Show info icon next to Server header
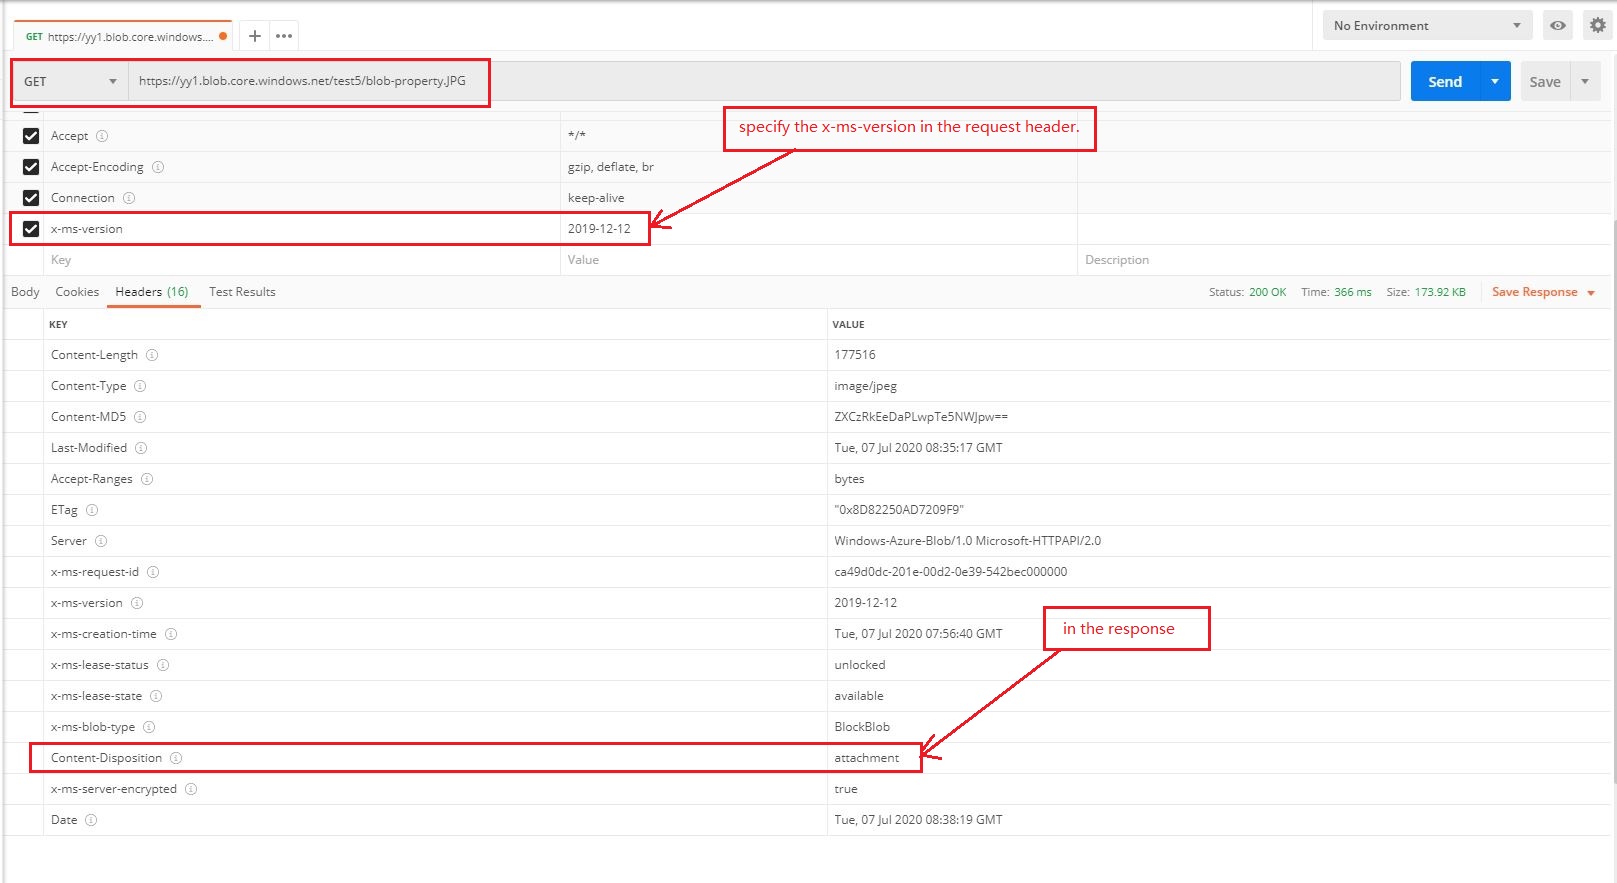 101,541
